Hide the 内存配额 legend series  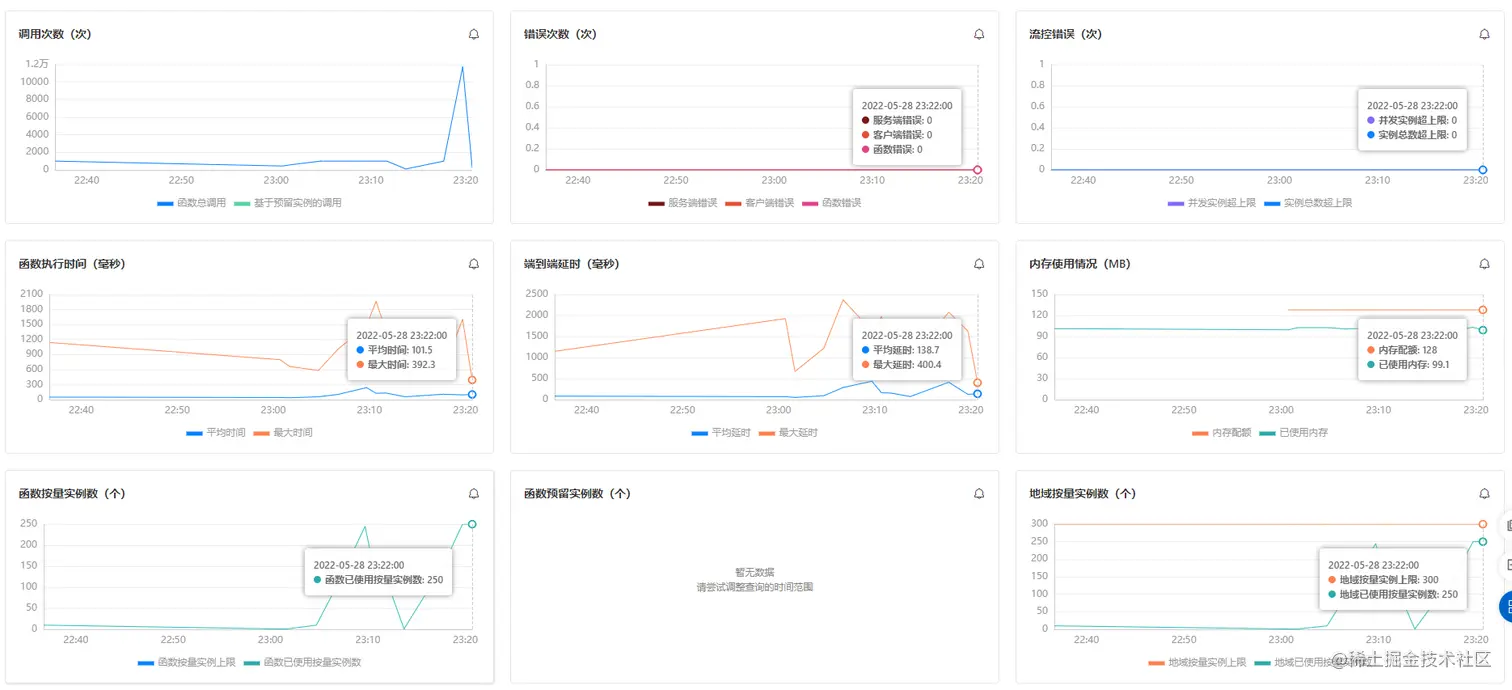click(x=1222, y=433)
